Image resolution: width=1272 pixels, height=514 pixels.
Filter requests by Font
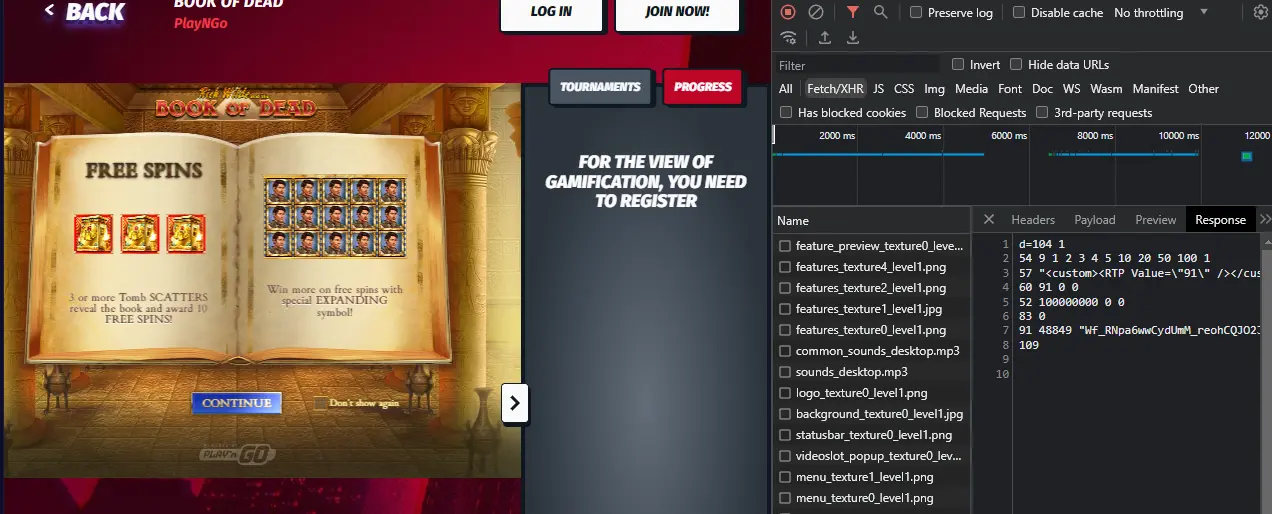[1010, 88]
